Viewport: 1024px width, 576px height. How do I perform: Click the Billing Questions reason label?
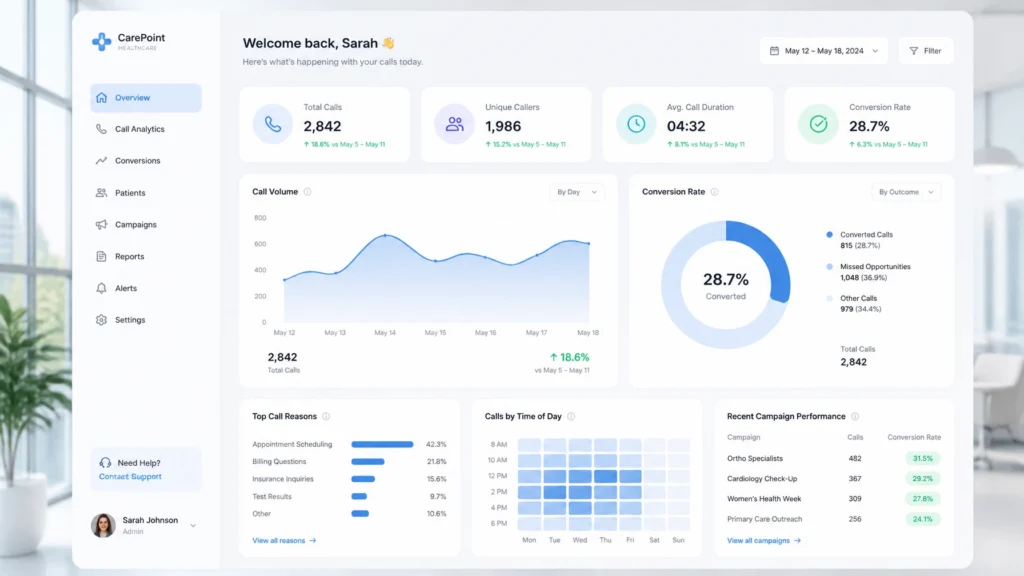tap(279, 462)
